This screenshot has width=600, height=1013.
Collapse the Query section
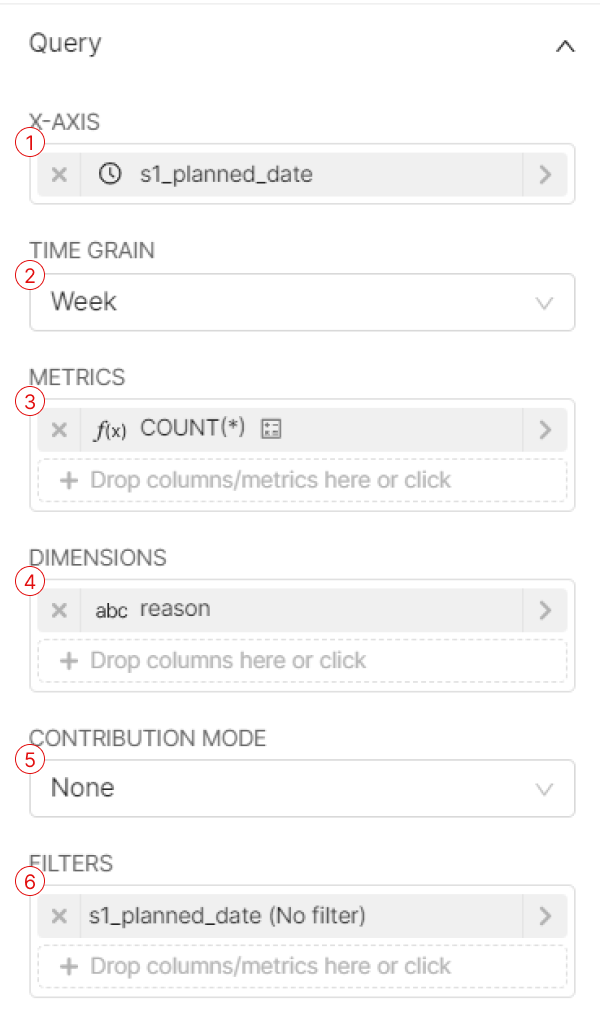pos(565,47)
